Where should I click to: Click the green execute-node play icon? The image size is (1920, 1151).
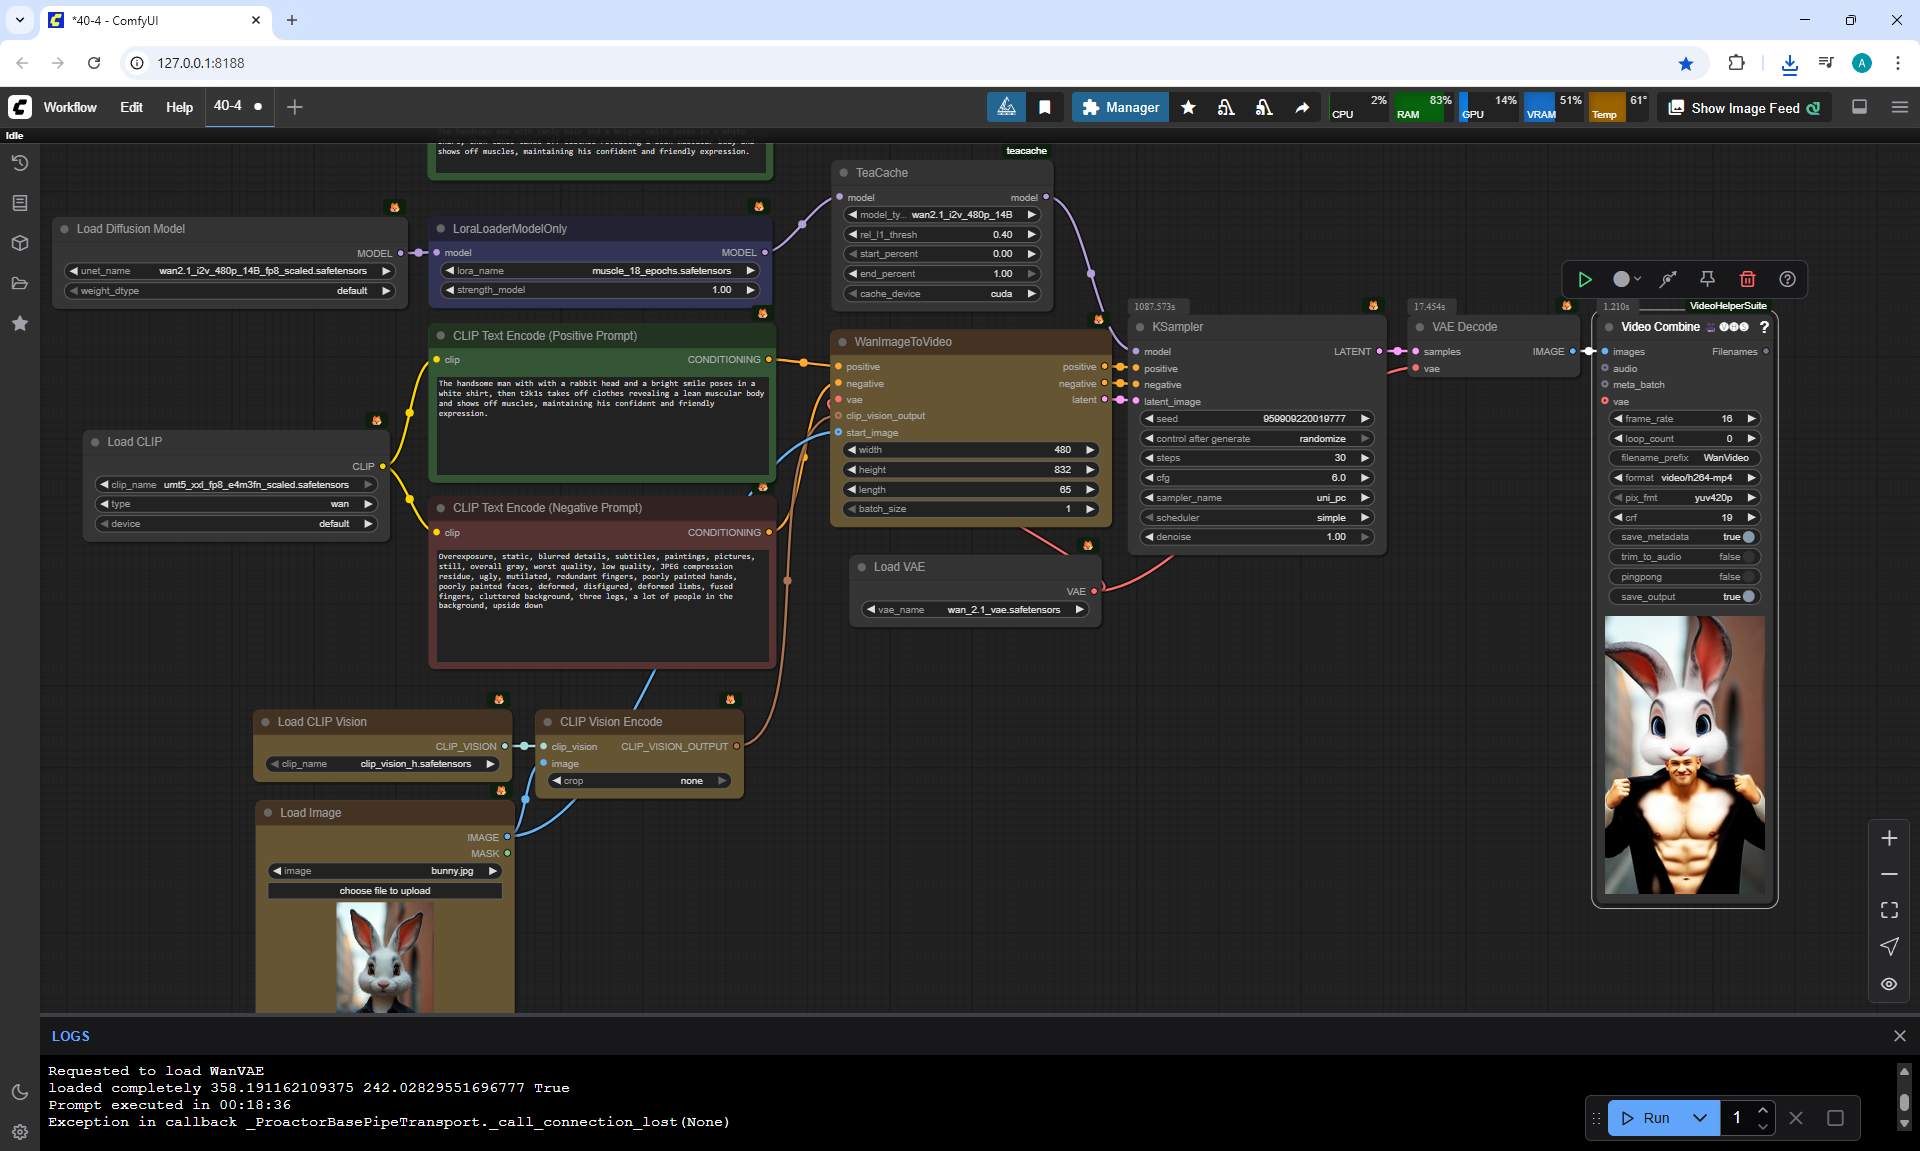pyautogui.click(x=1584, y=279)
